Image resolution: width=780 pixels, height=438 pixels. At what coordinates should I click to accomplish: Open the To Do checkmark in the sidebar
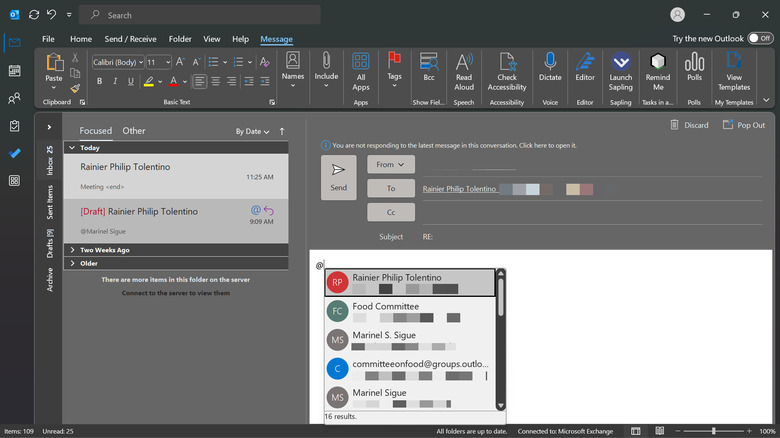tap(14, 153)
